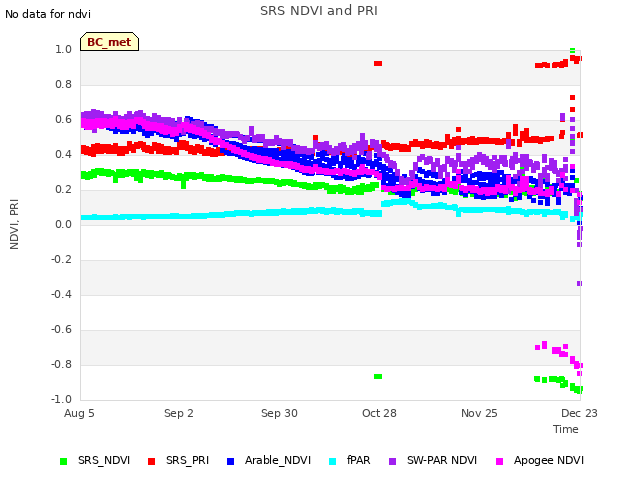The image size is (640, 480).
Task: Click the 1.0 y-axis tick label
Action: pyautogui.click(x=63, y=49)
